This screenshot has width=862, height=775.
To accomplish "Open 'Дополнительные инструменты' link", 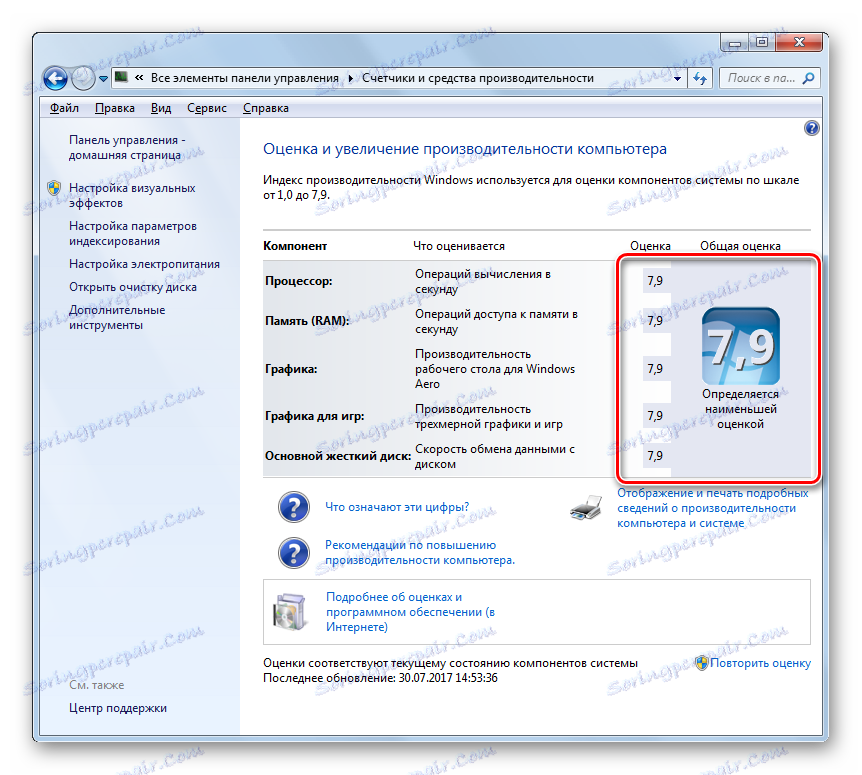I will coord(117,318).
